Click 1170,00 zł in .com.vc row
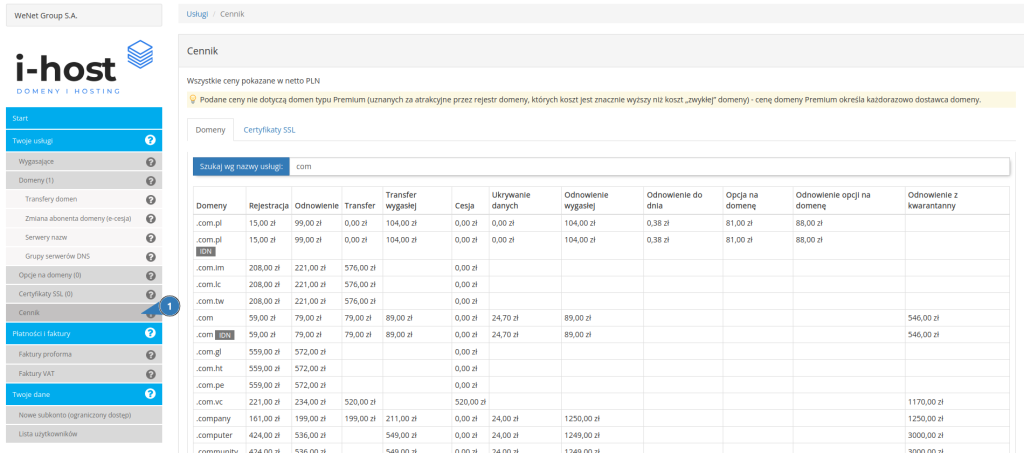The width and height of the screenshot is (1024, 453). pyautogui.click(x=924, y=401)
